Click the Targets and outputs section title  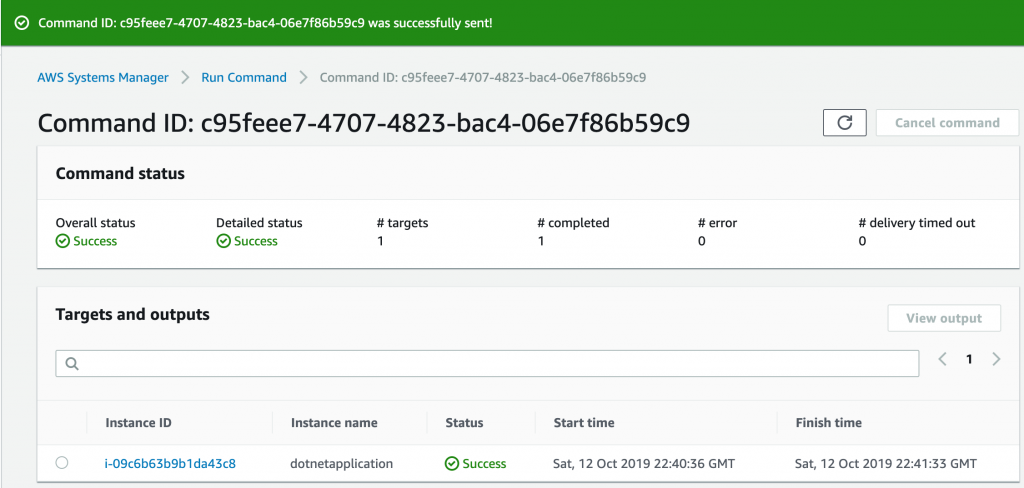click(133, 314)
